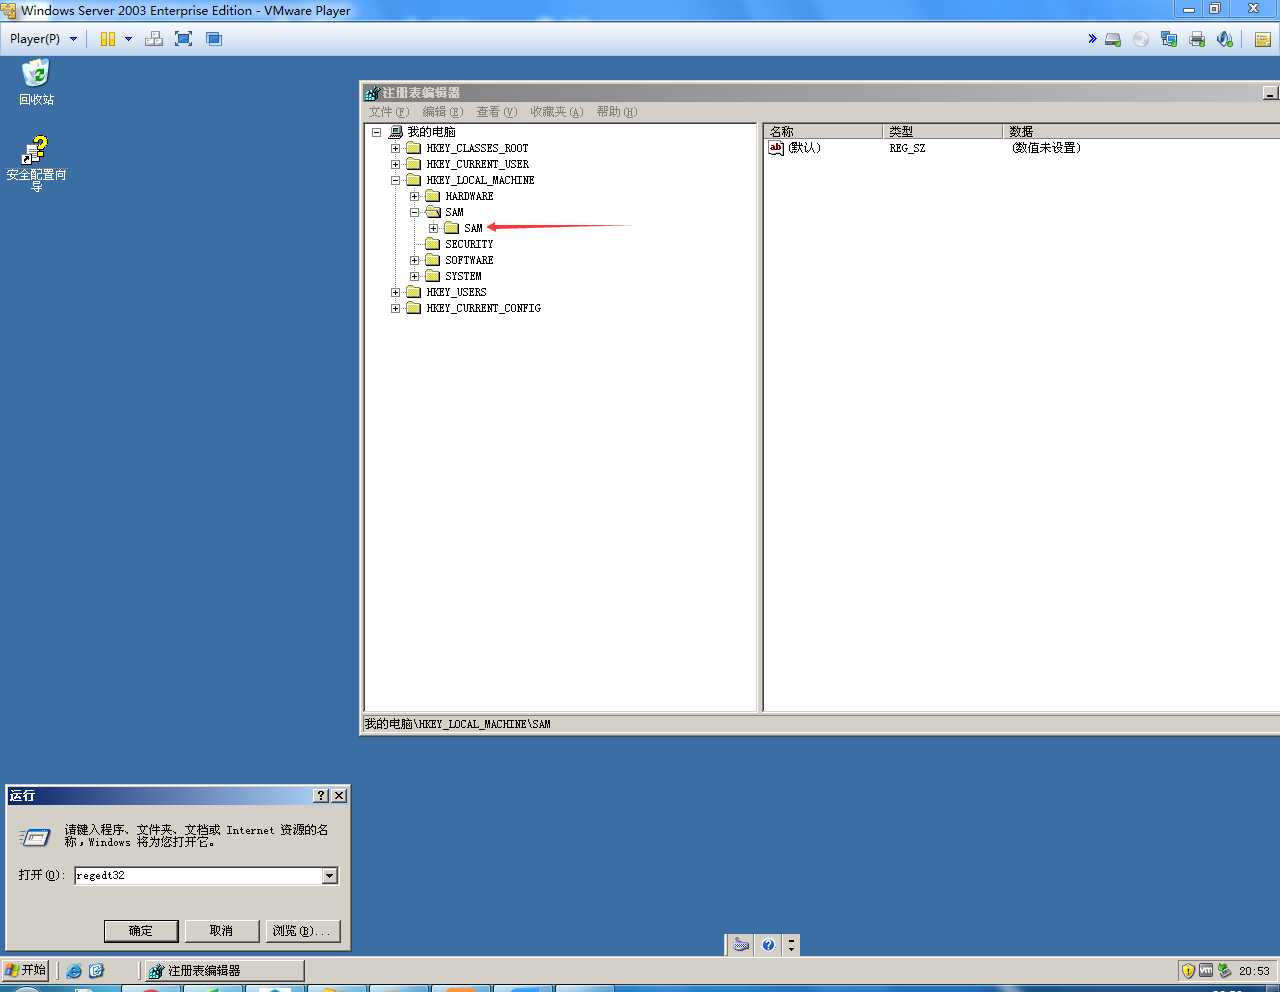Expand the SYSTEM key
This screenshot has height=992, width=1280.
pos(415,276)
